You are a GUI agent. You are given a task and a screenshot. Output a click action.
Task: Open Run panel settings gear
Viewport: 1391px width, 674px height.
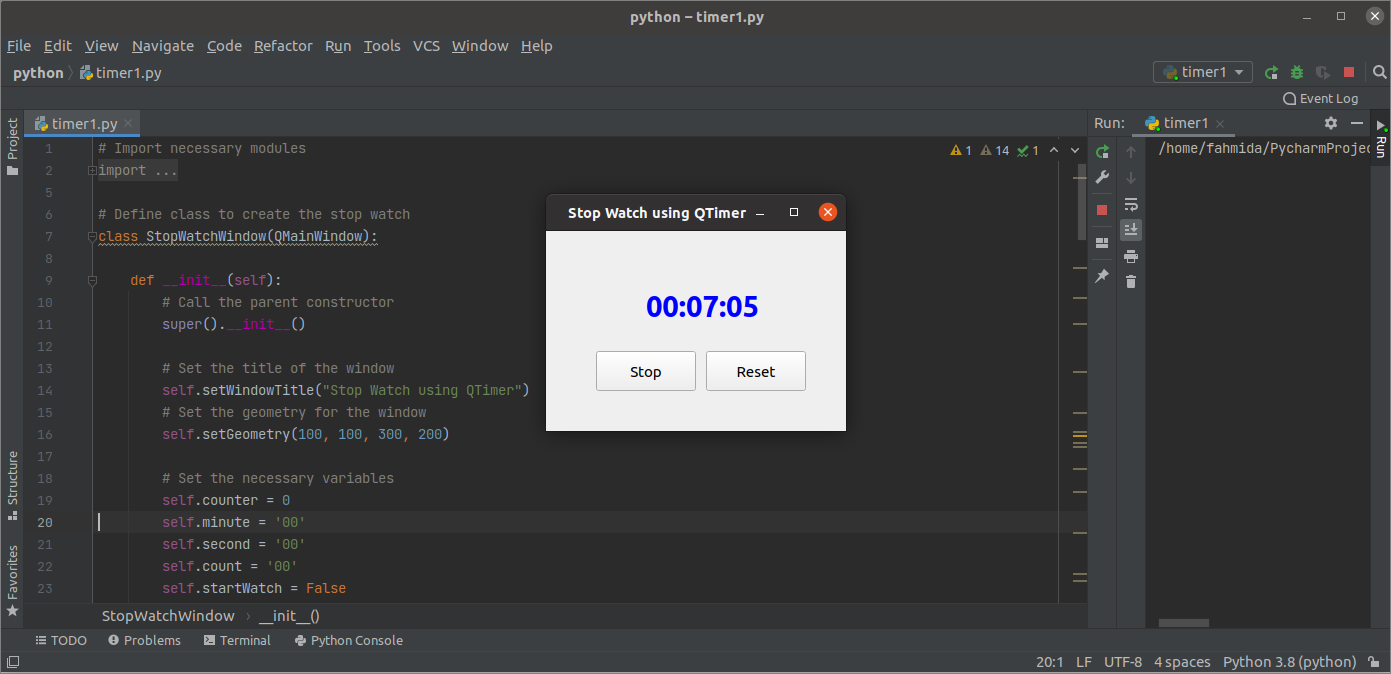[x=1330, y=123]
